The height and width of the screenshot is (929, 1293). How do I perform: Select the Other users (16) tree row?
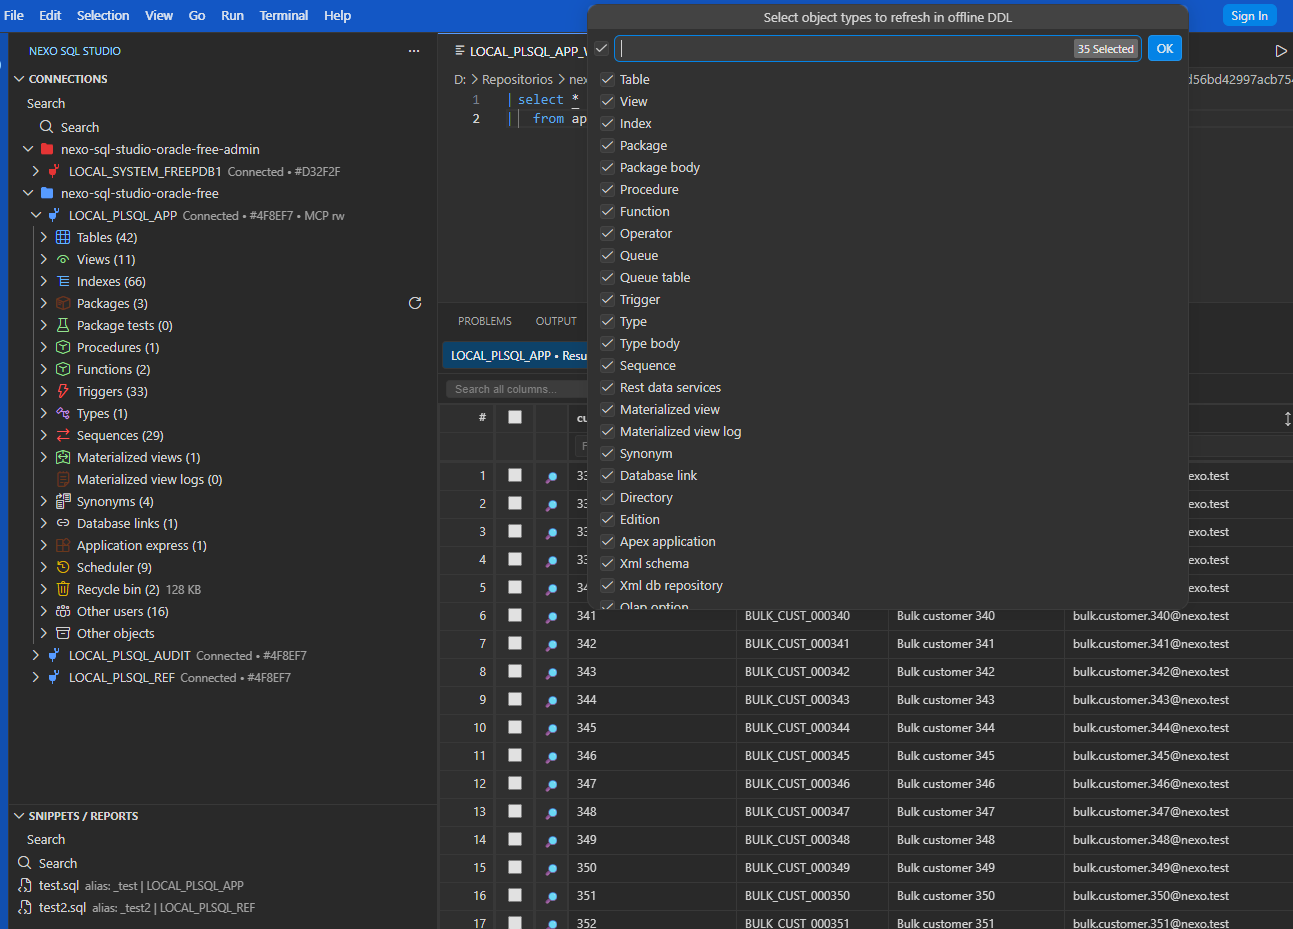click(224, 611)
